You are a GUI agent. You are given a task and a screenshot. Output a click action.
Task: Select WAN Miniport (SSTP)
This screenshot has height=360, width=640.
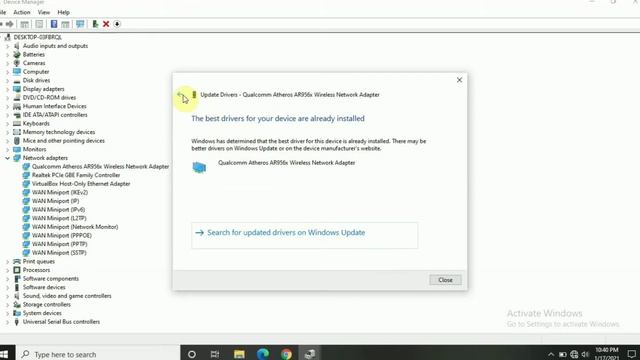click(x=59, y=253)
